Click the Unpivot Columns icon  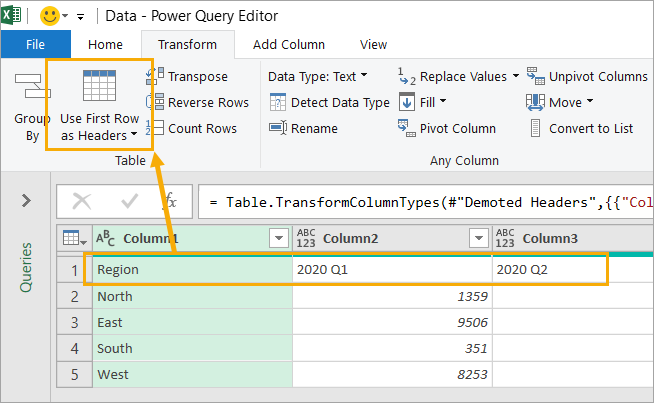[x=536, y=76]
